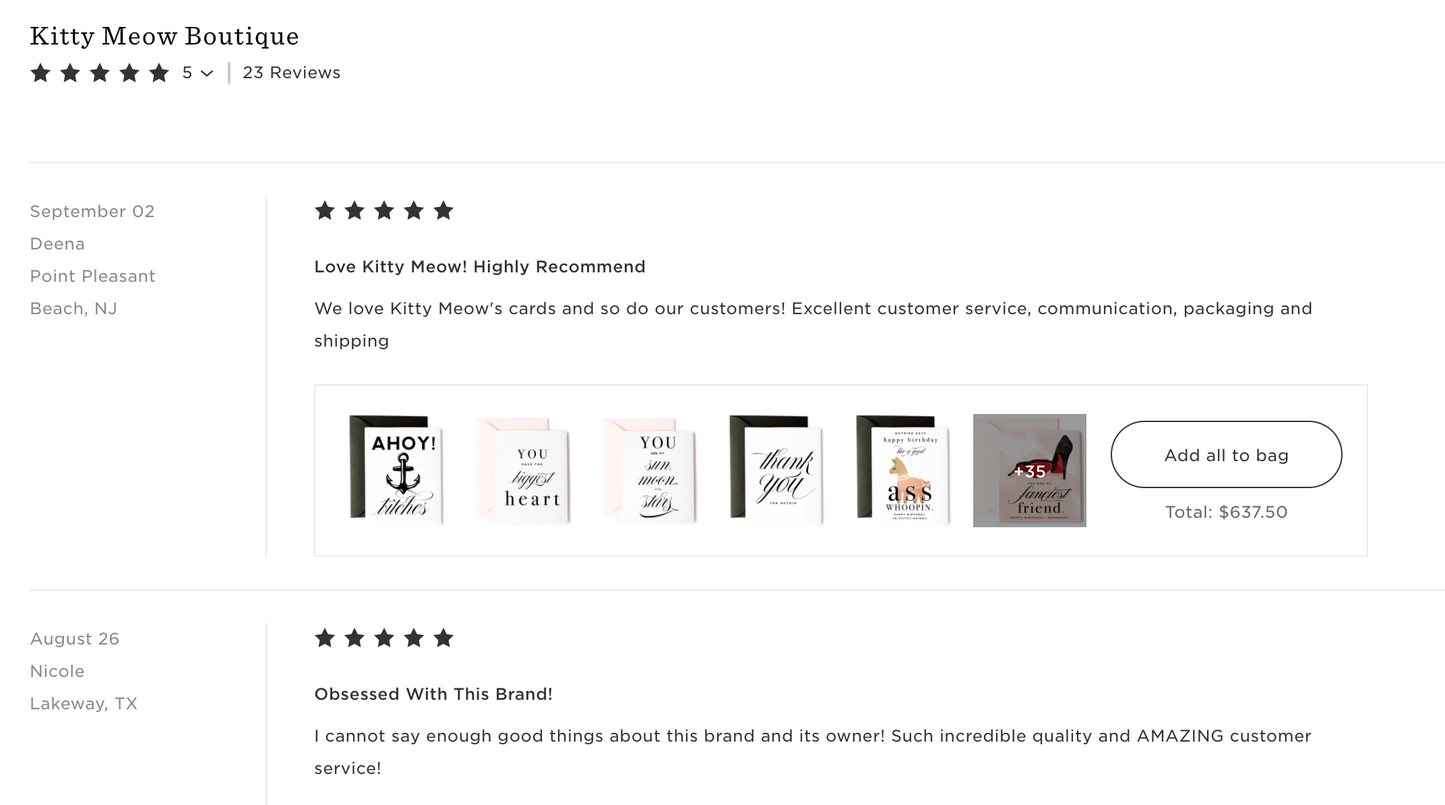Click reviewer name 'Nicole'
The image size is (1445, 805).
click(57, 671)
